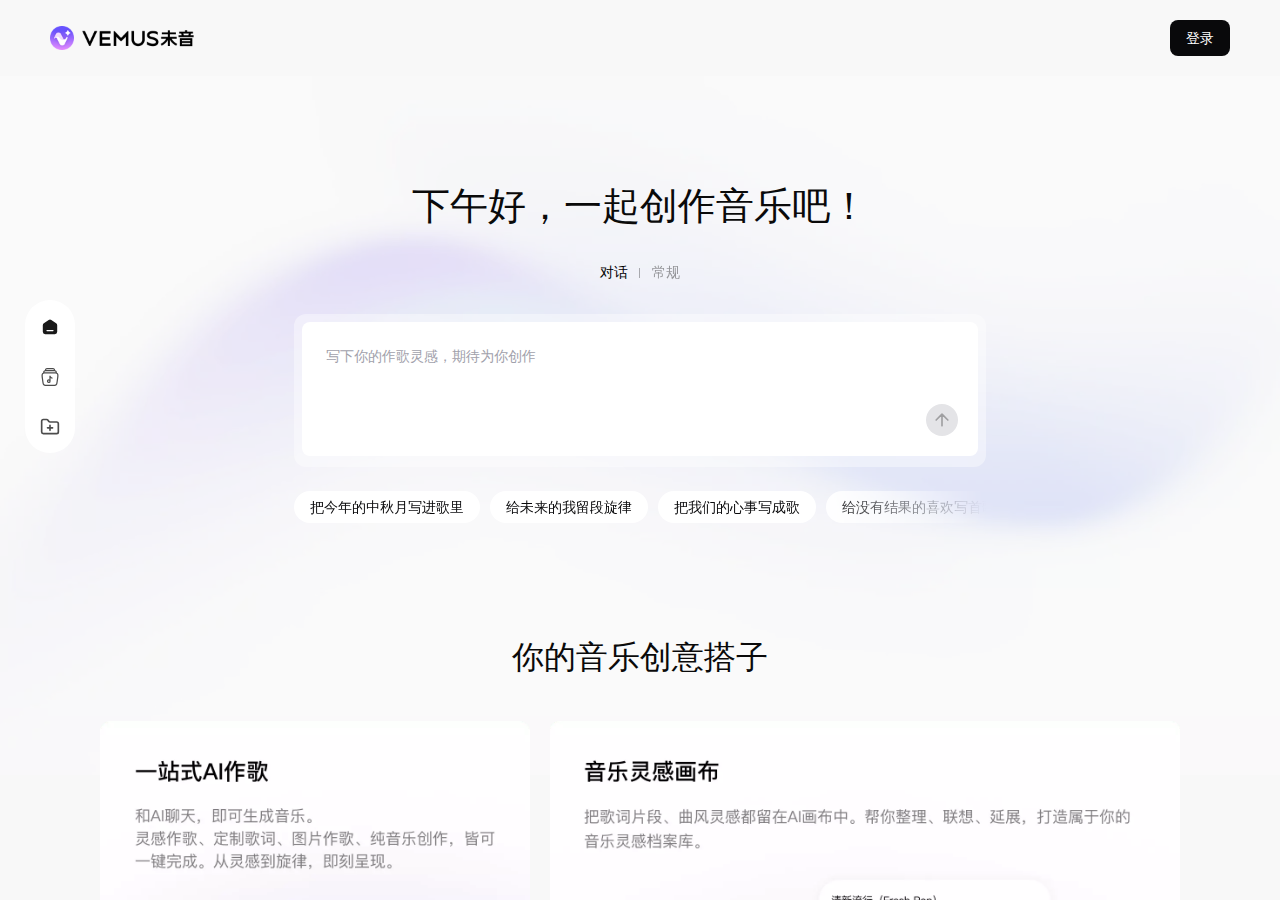Click the 登录 login button
1280x900 pixels.
tap(1200, 38)
